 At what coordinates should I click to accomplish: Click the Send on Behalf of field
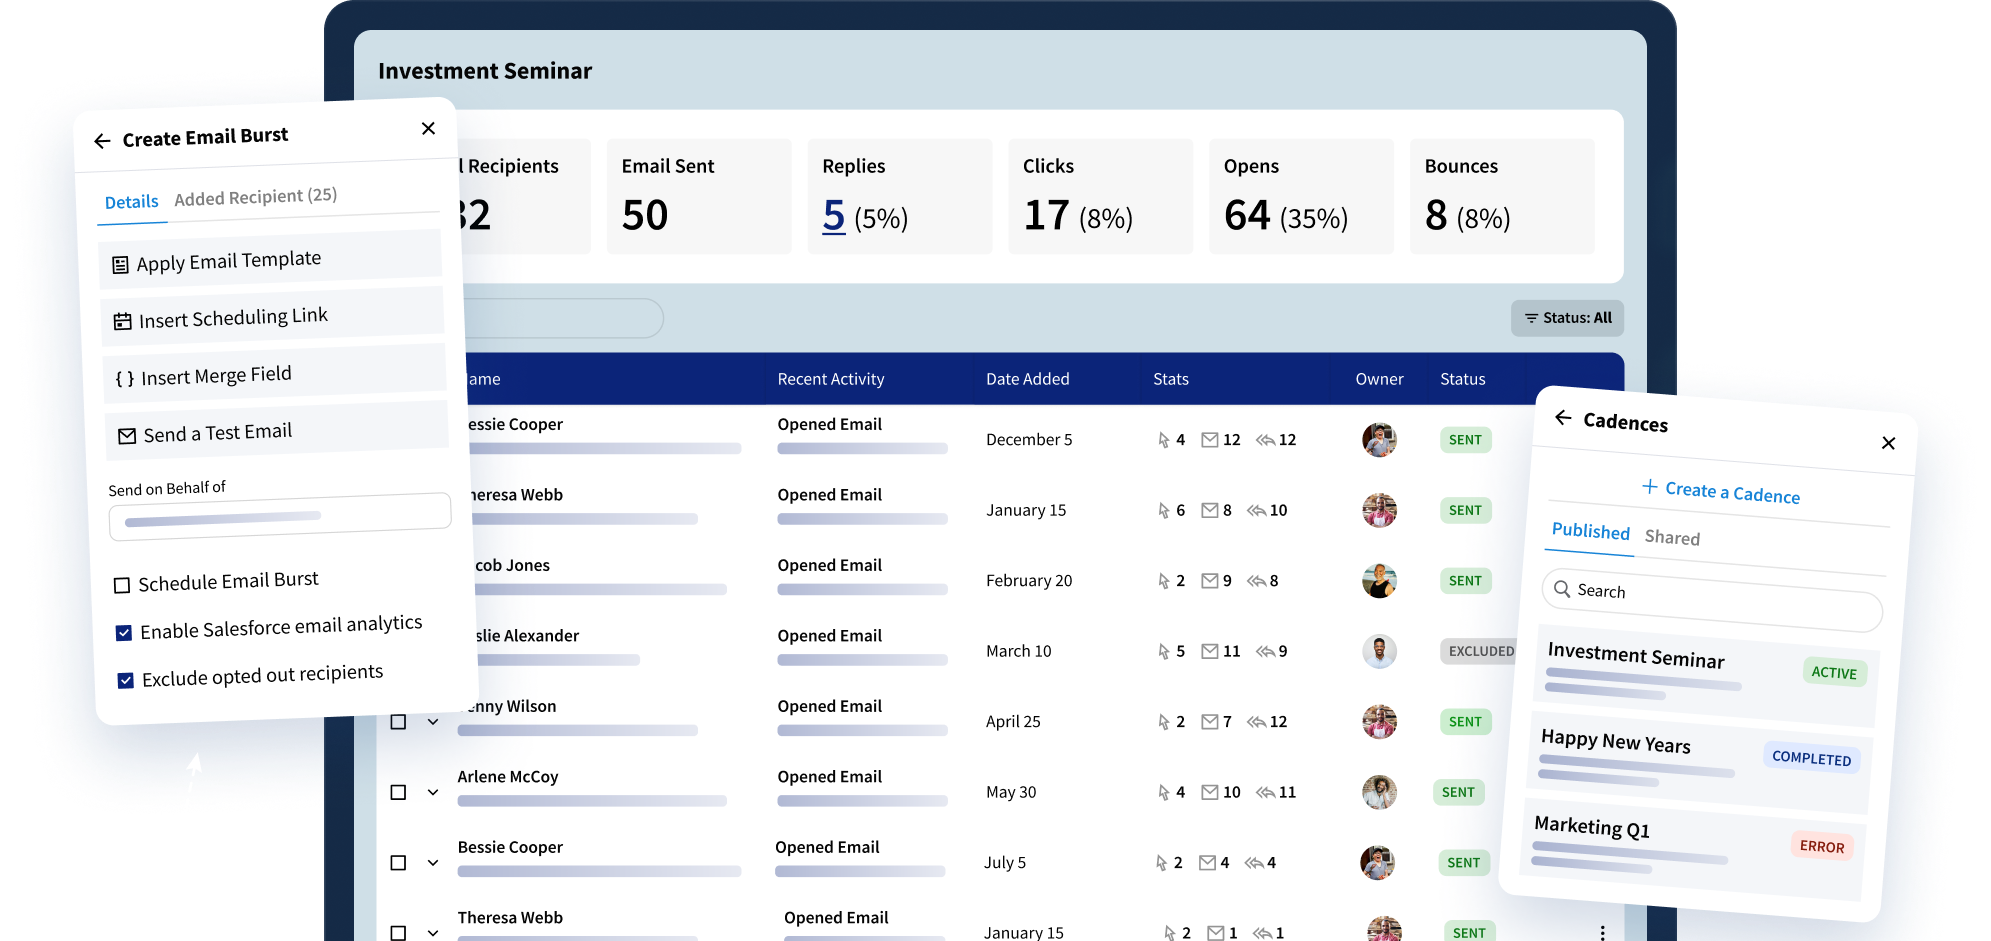point(280,516)
